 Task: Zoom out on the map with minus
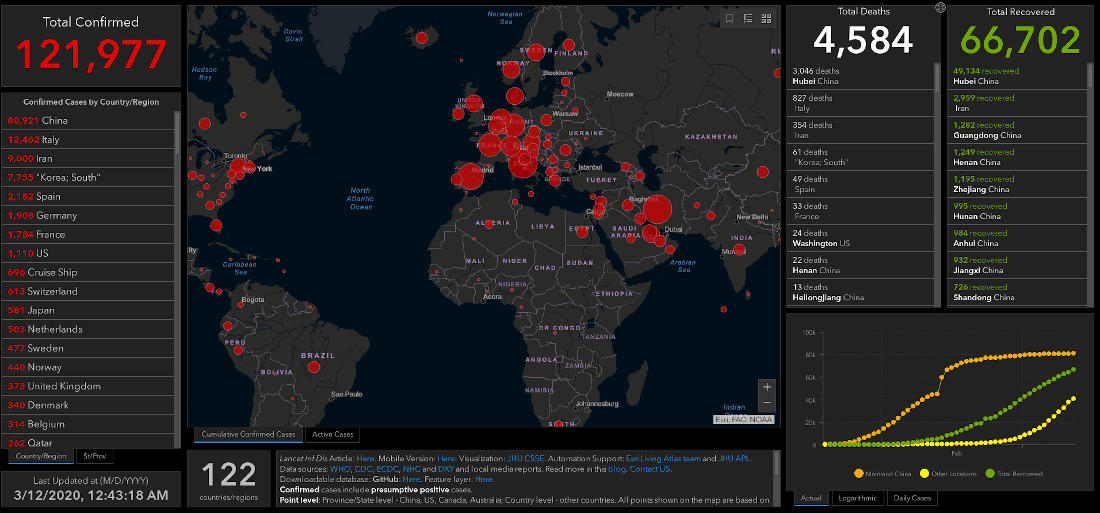pos(767,403)
